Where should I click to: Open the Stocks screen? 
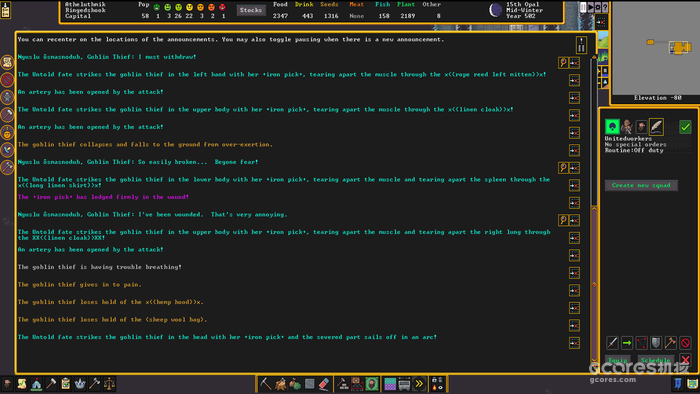[x=250, y=10]
